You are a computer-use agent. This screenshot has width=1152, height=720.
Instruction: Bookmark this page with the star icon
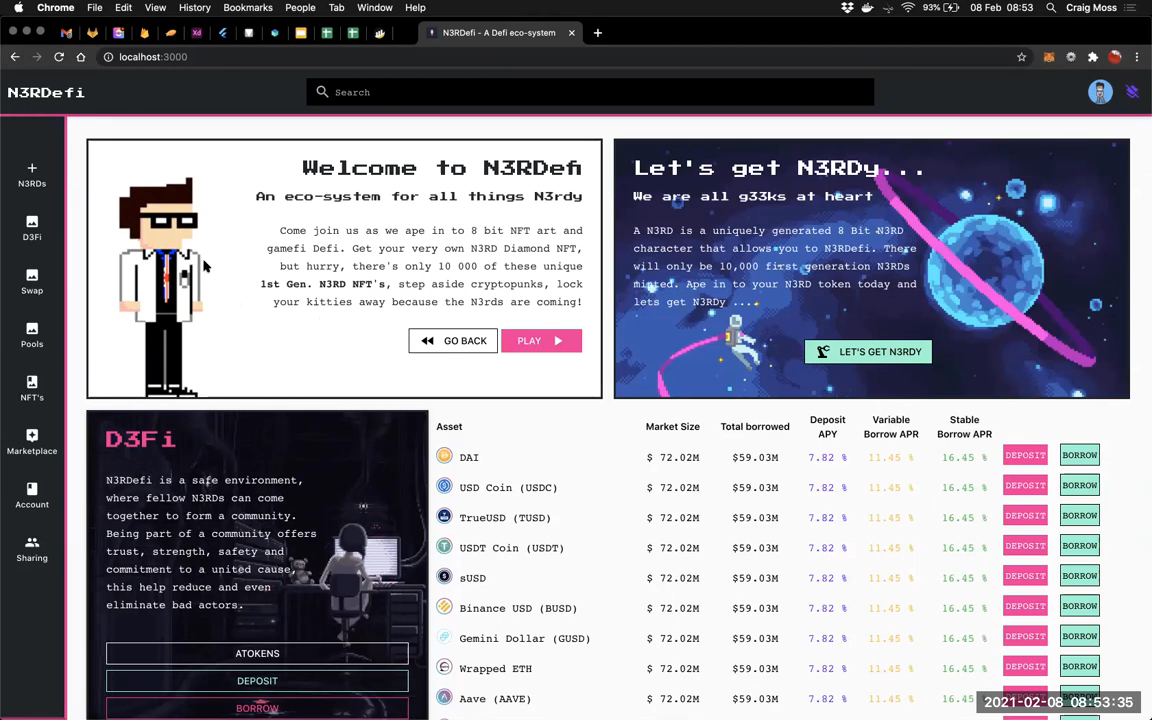(x=1021, y=57)
